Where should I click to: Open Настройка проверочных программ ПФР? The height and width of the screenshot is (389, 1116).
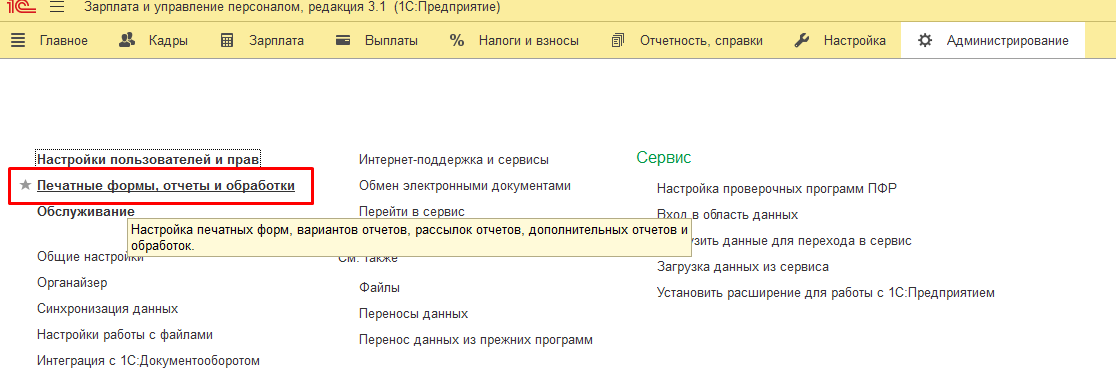777,188
